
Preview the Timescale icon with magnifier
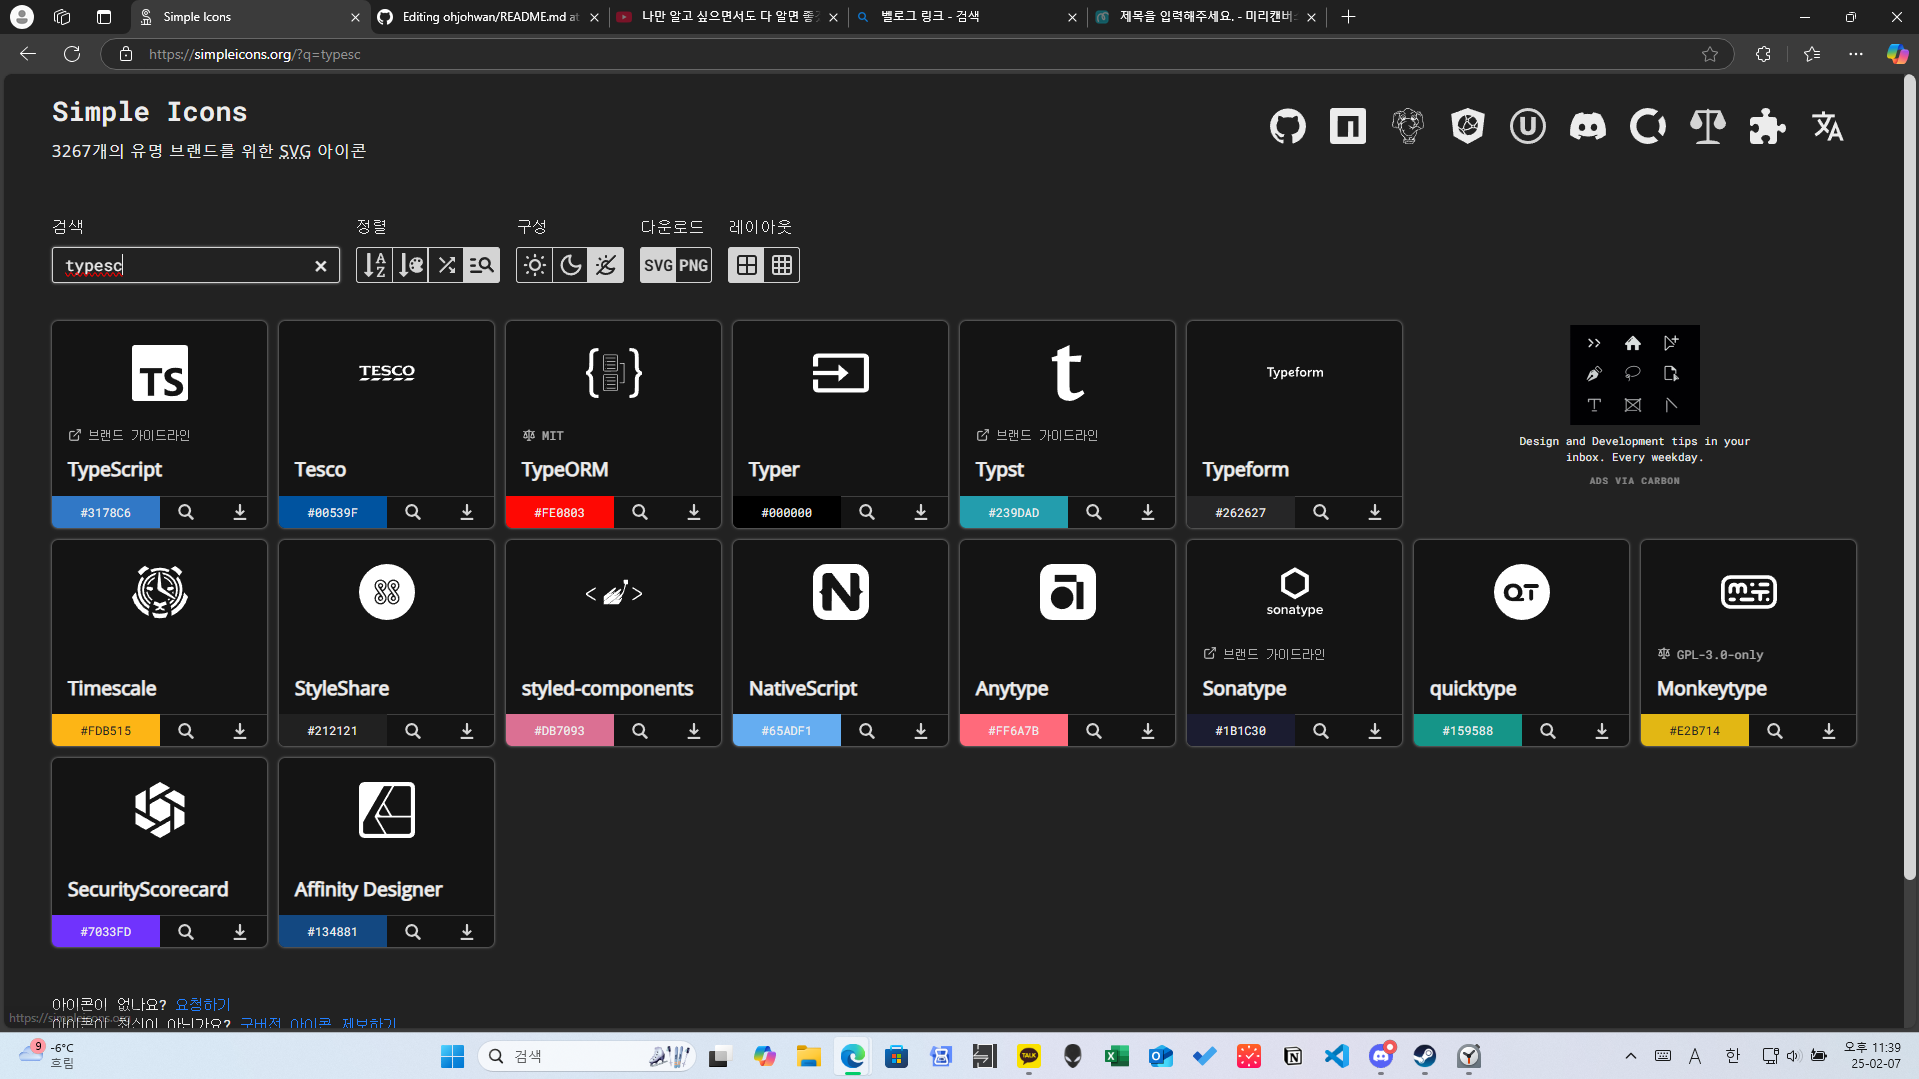click(x=186, y=731)
